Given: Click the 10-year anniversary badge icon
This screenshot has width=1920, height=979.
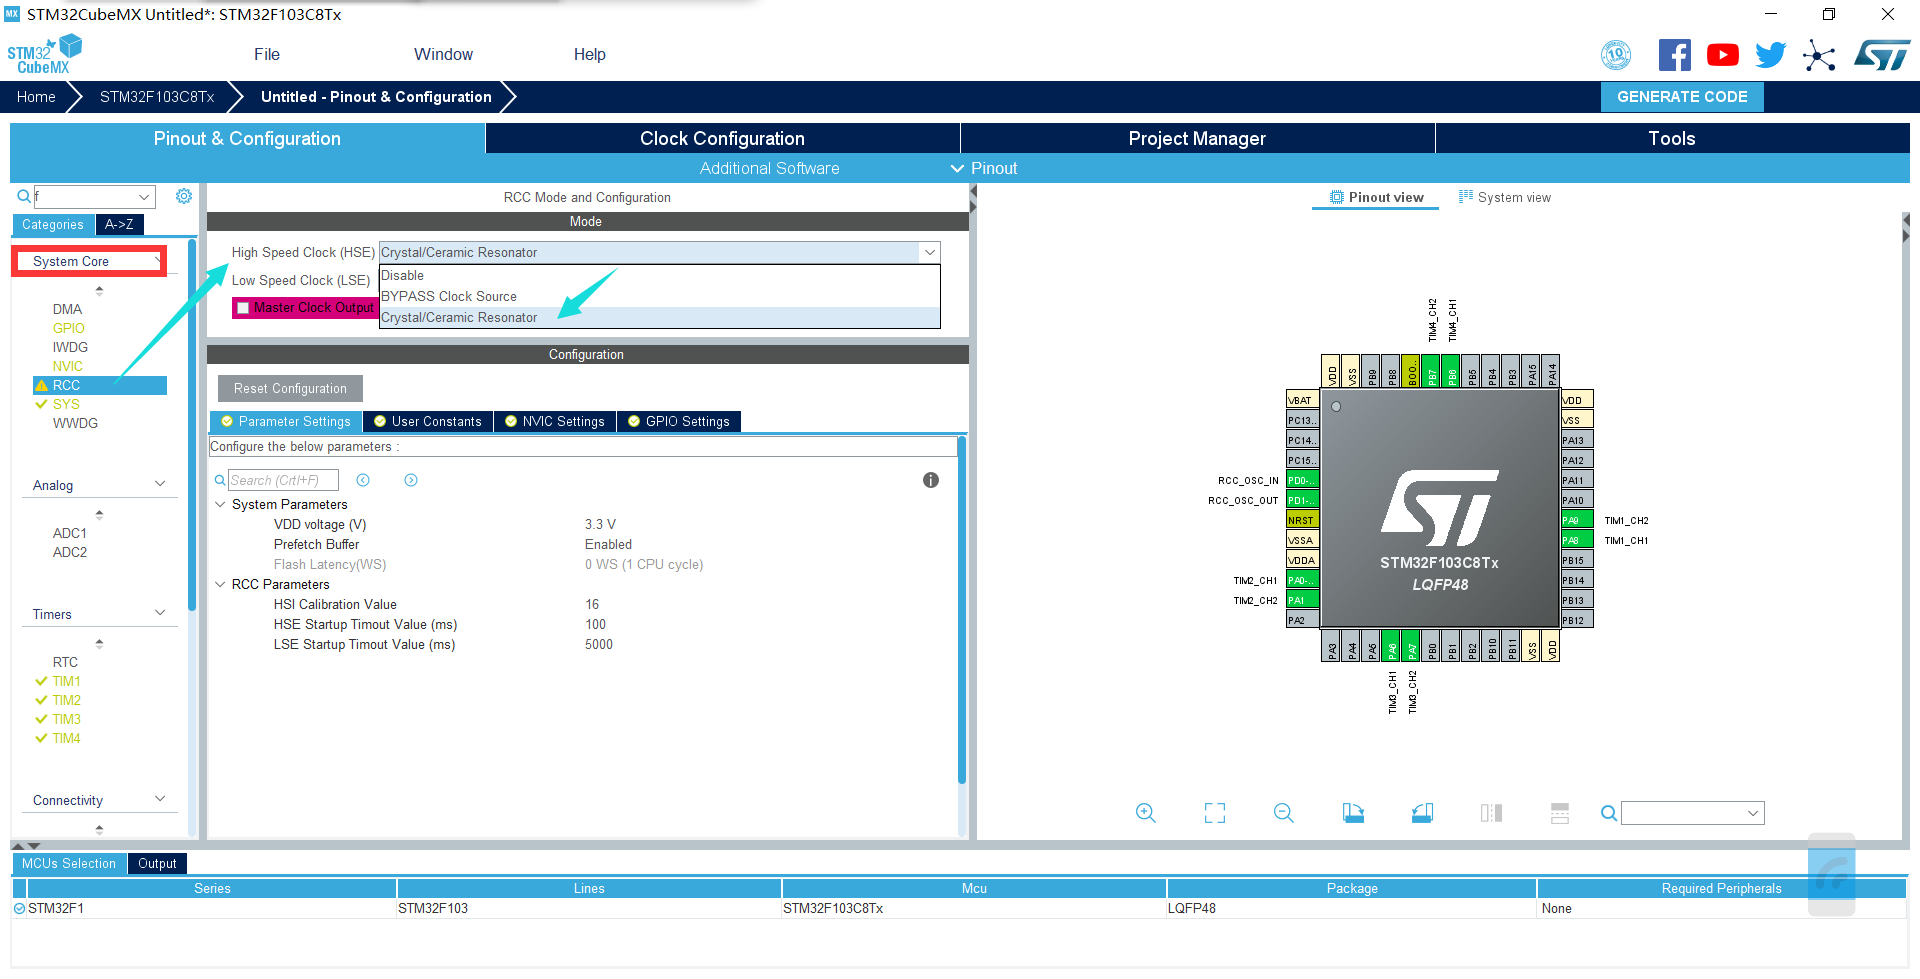Looking at the screenshot, I should [x=1616, y=55].
